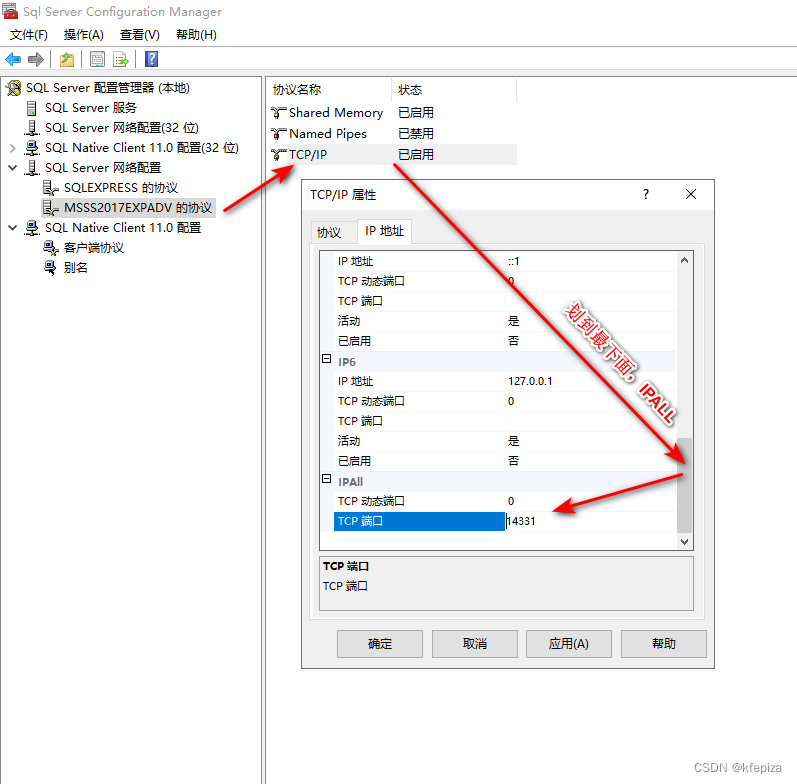Select 客户端协议 tree item
This screenshot has width=797, height=784.
click(x=94, y=248)
